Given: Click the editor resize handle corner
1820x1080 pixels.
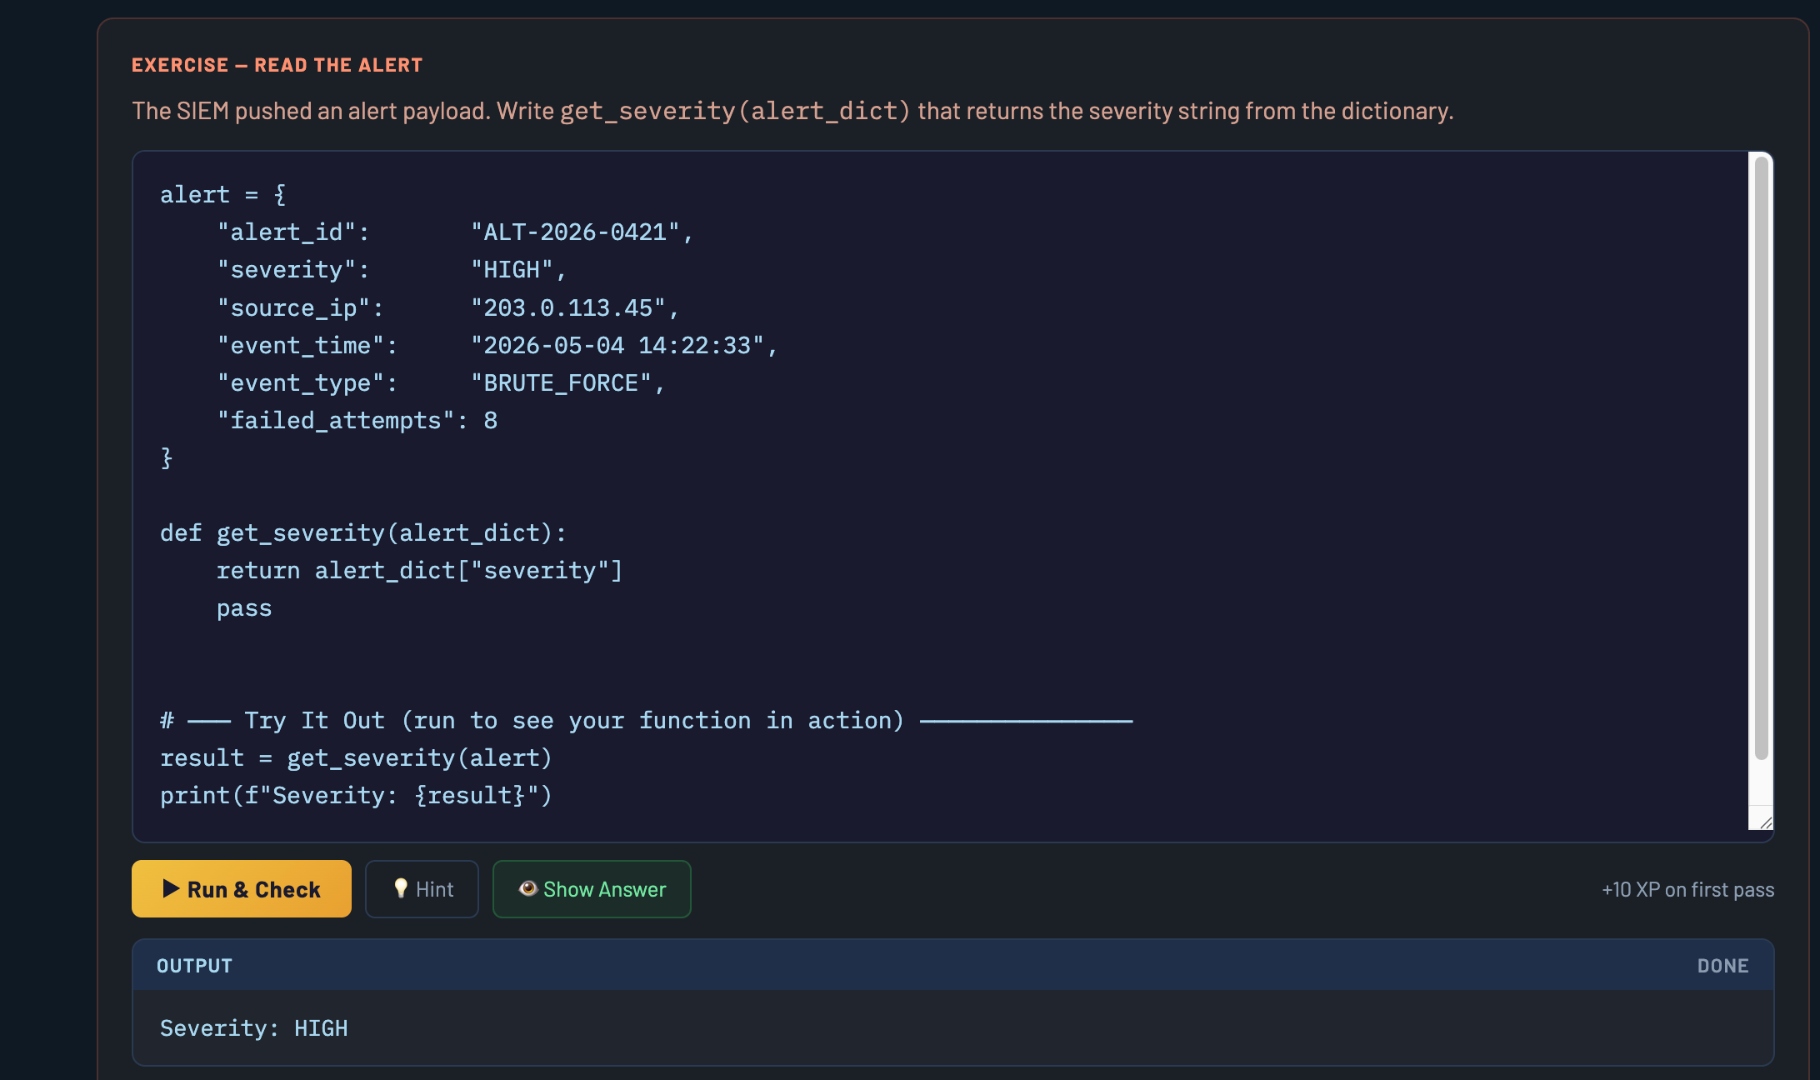Looking at the screenshot, I should pos(1765,822).
